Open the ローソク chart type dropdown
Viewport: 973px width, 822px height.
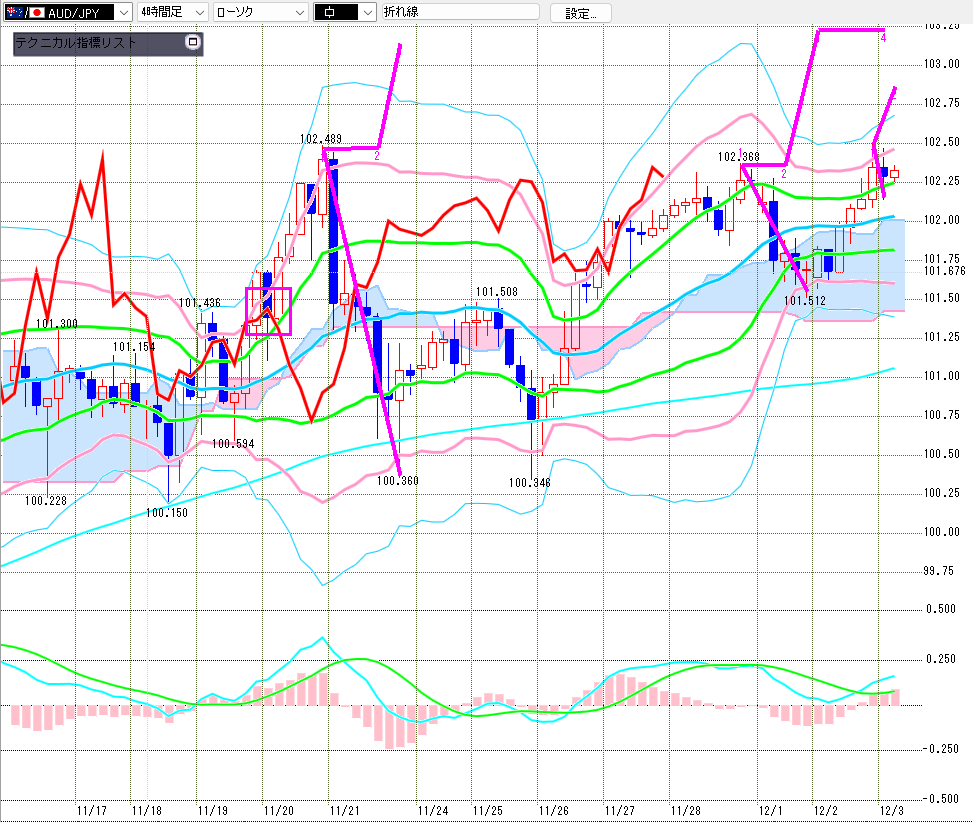(296, 13)
